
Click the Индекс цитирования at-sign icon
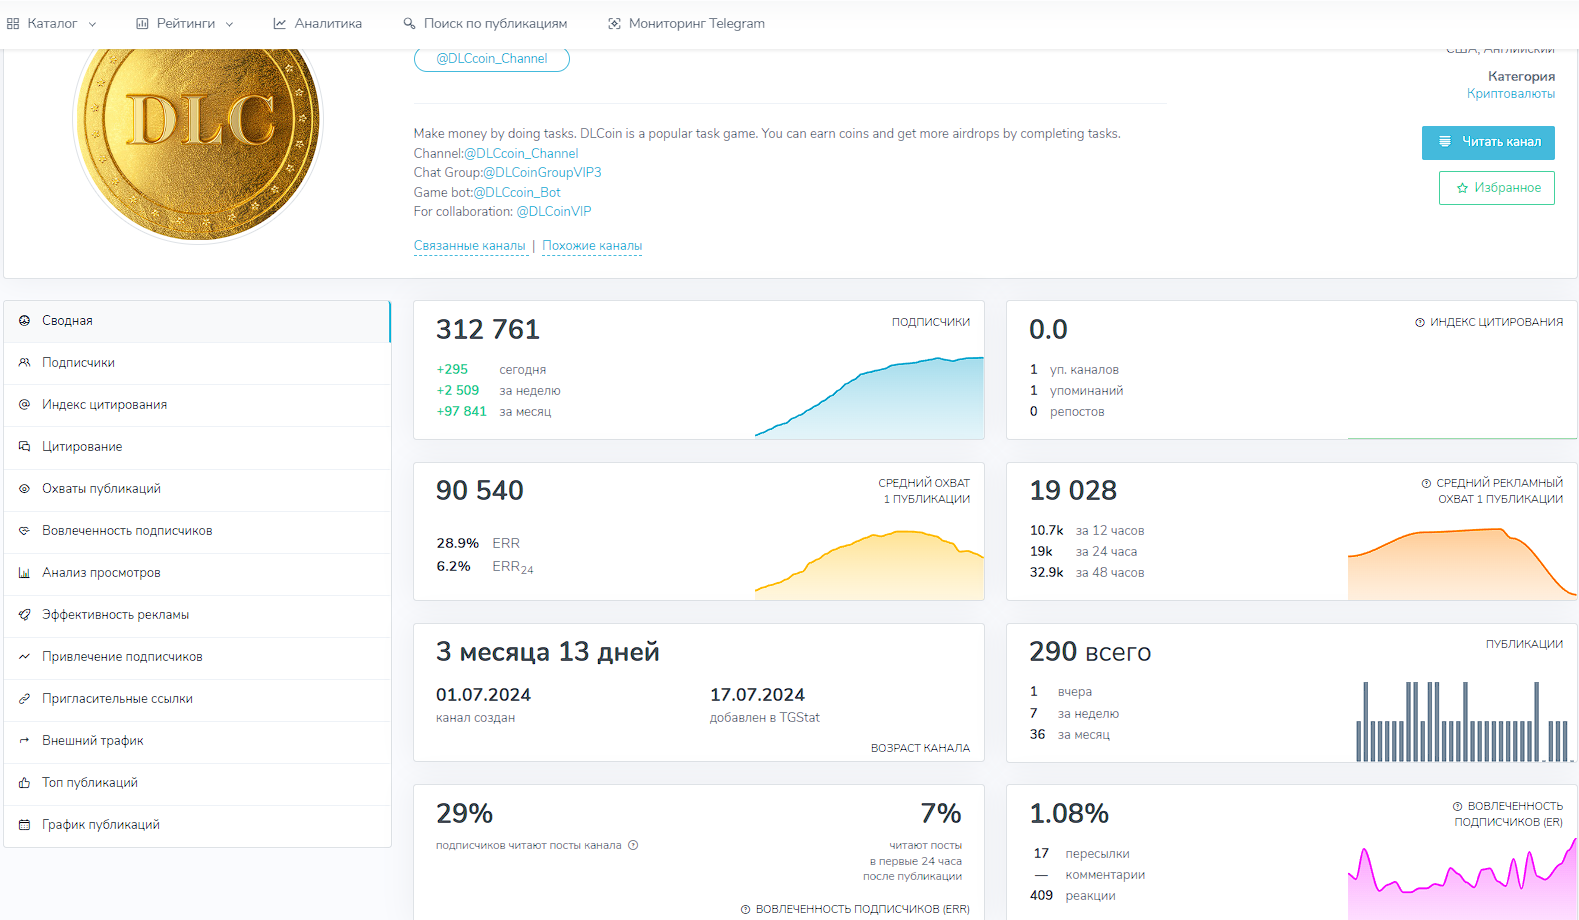tap(24, 405)
